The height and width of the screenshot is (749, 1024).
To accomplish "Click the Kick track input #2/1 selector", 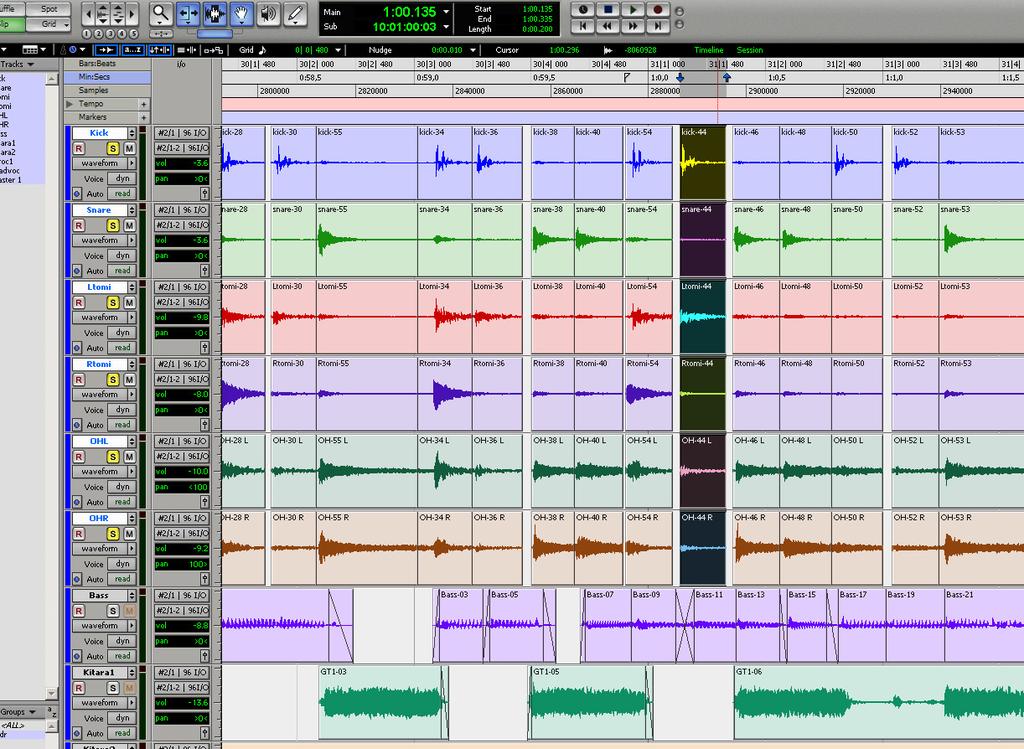I will 182,133.
